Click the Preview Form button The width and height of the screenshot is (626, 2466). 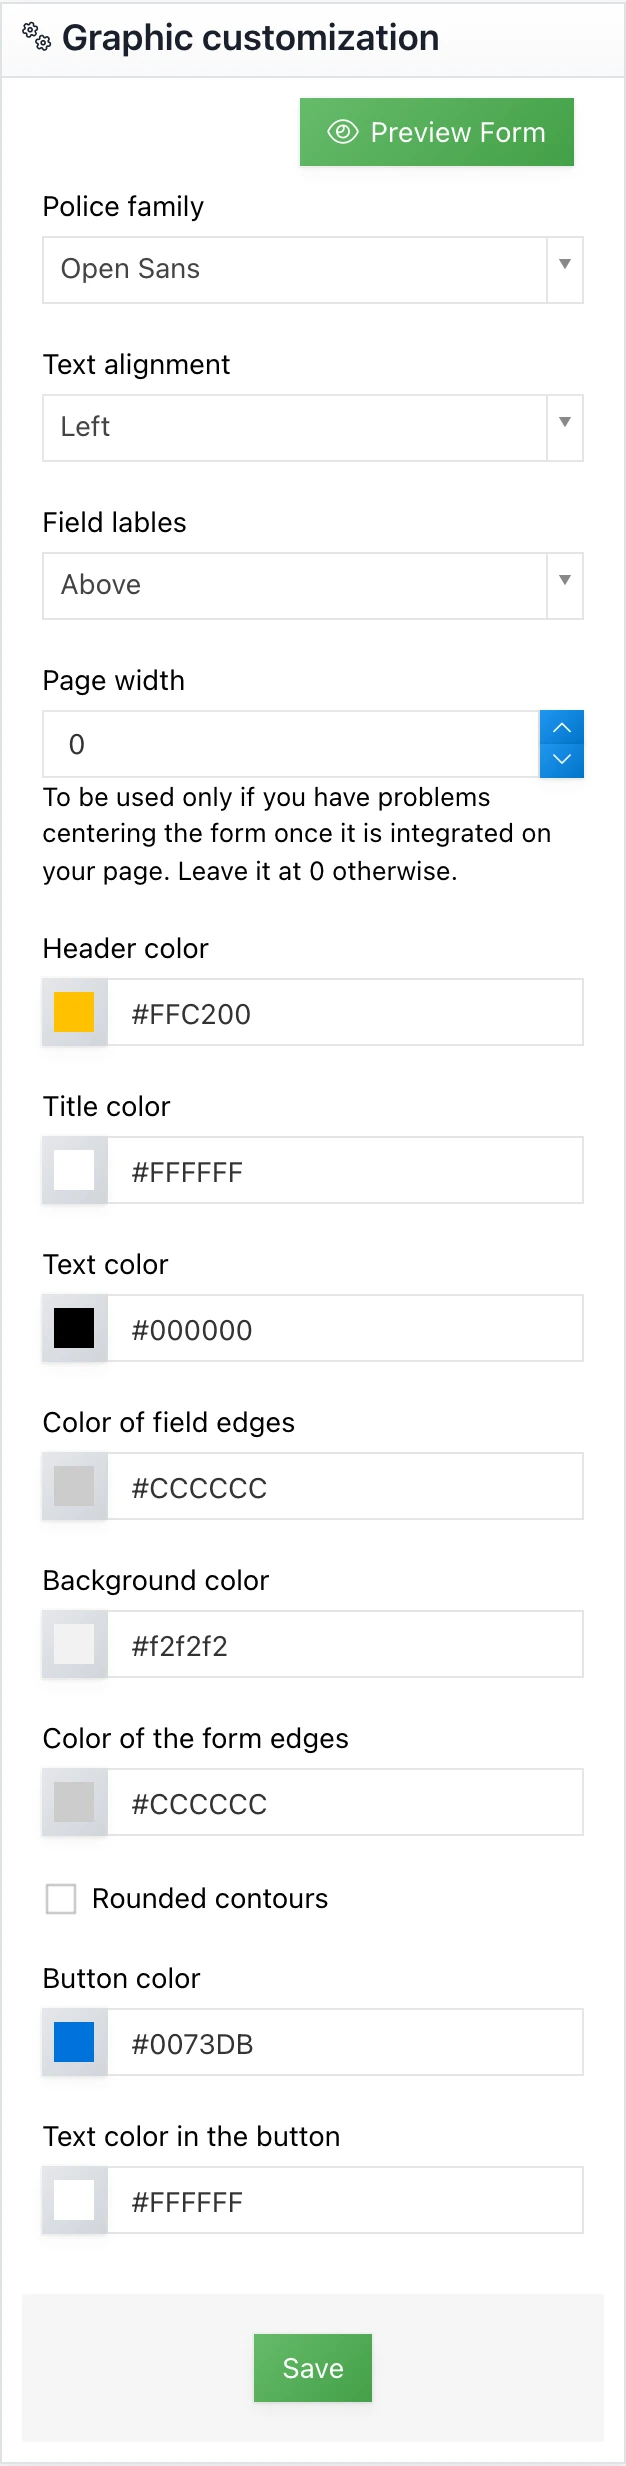tap(437, 131)
